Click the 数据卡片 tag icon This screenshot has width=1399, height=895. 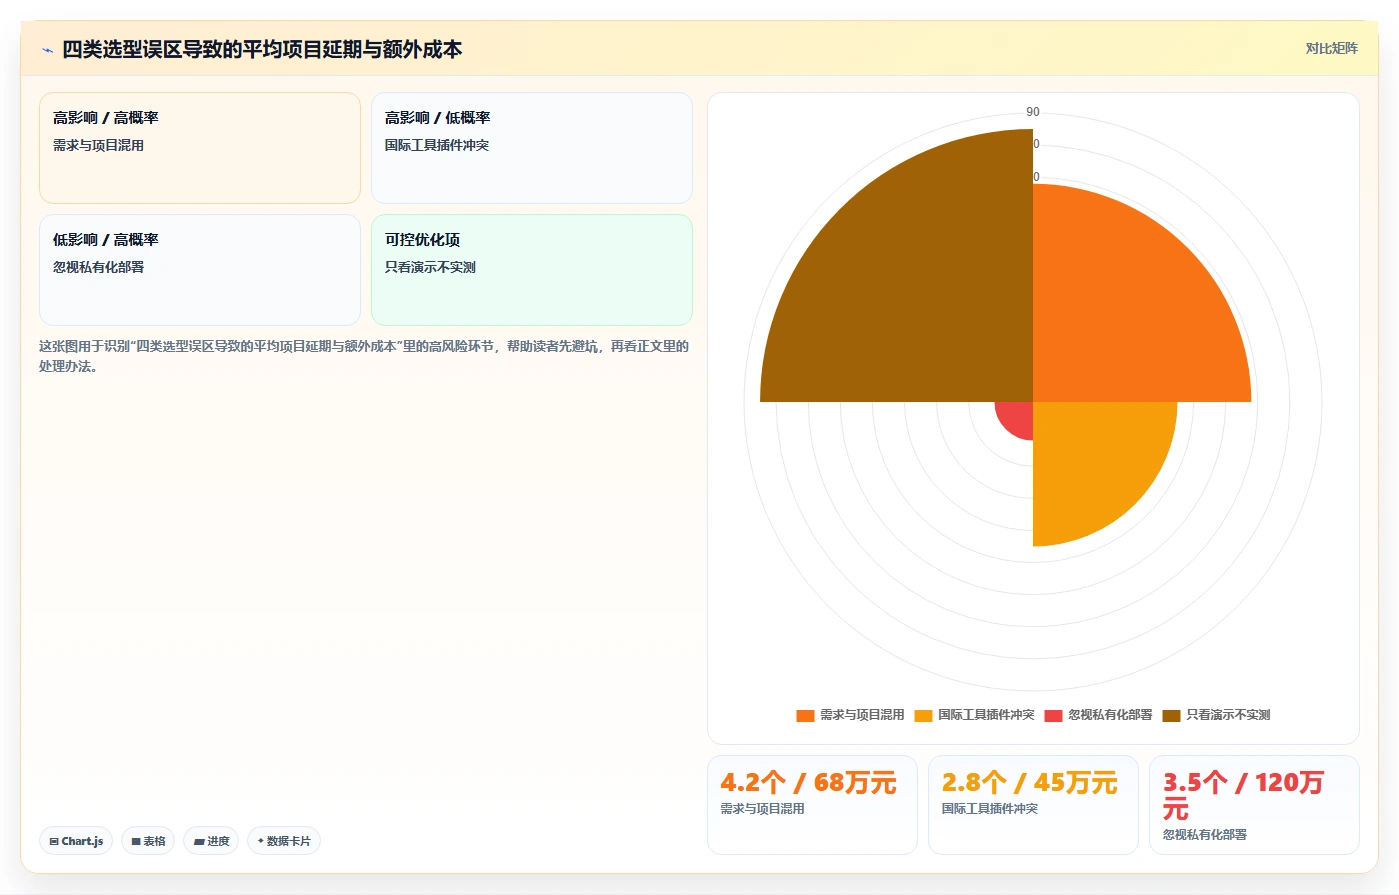click(261, 841)
